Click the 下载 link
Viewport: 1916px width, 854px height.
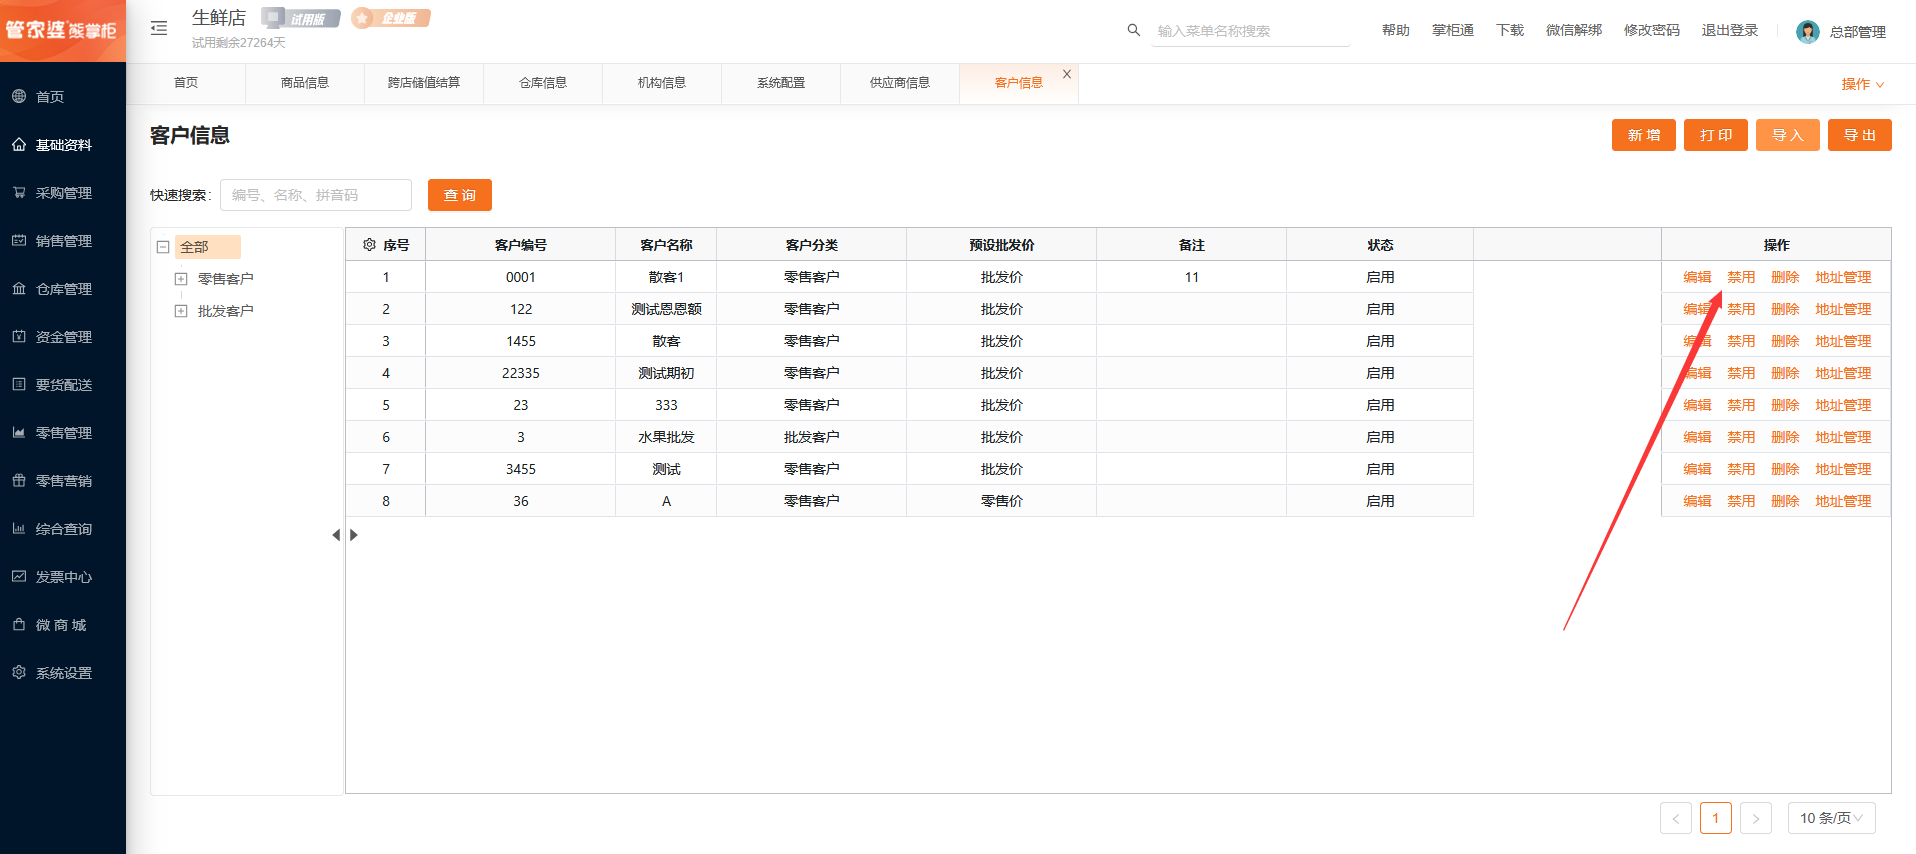click(1510, 30)
